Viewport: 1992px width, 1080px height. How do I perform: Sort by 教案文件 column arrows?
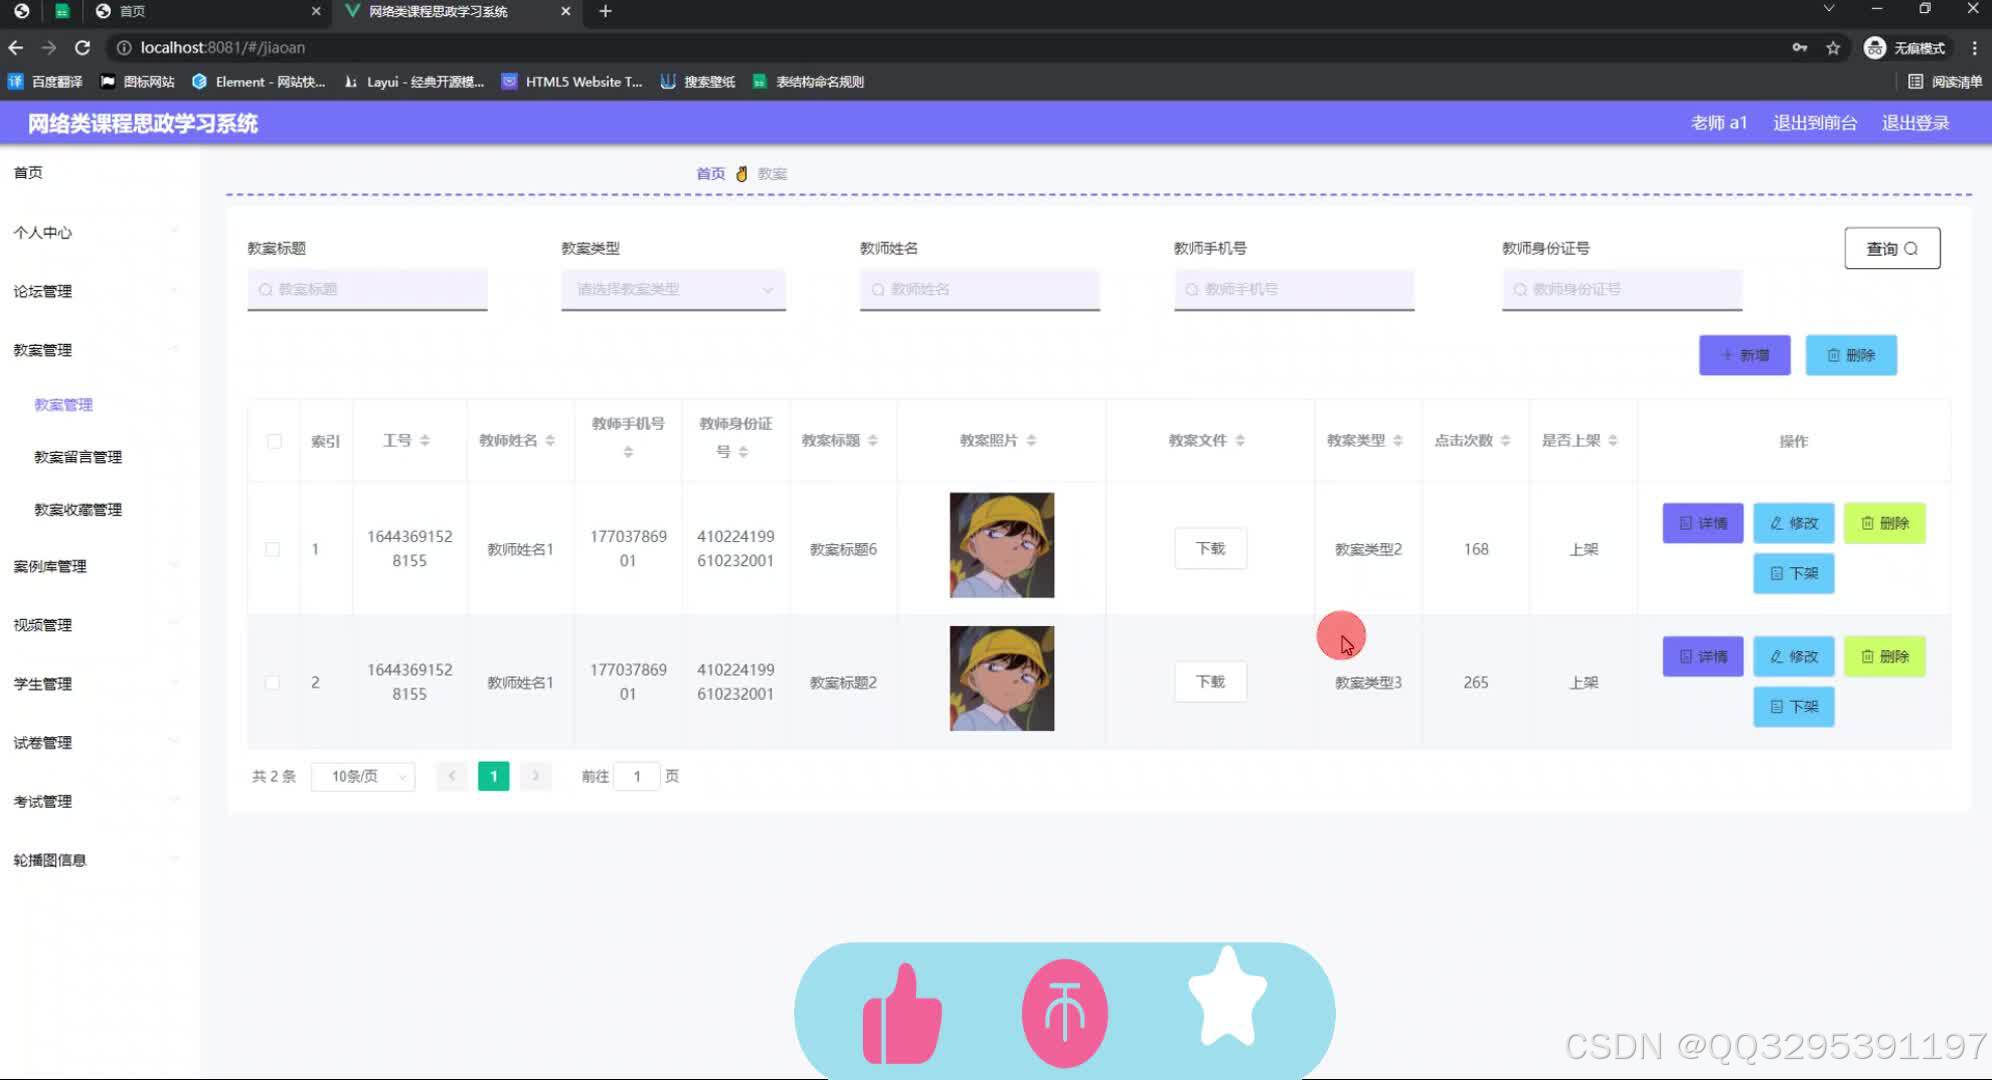1240,441
